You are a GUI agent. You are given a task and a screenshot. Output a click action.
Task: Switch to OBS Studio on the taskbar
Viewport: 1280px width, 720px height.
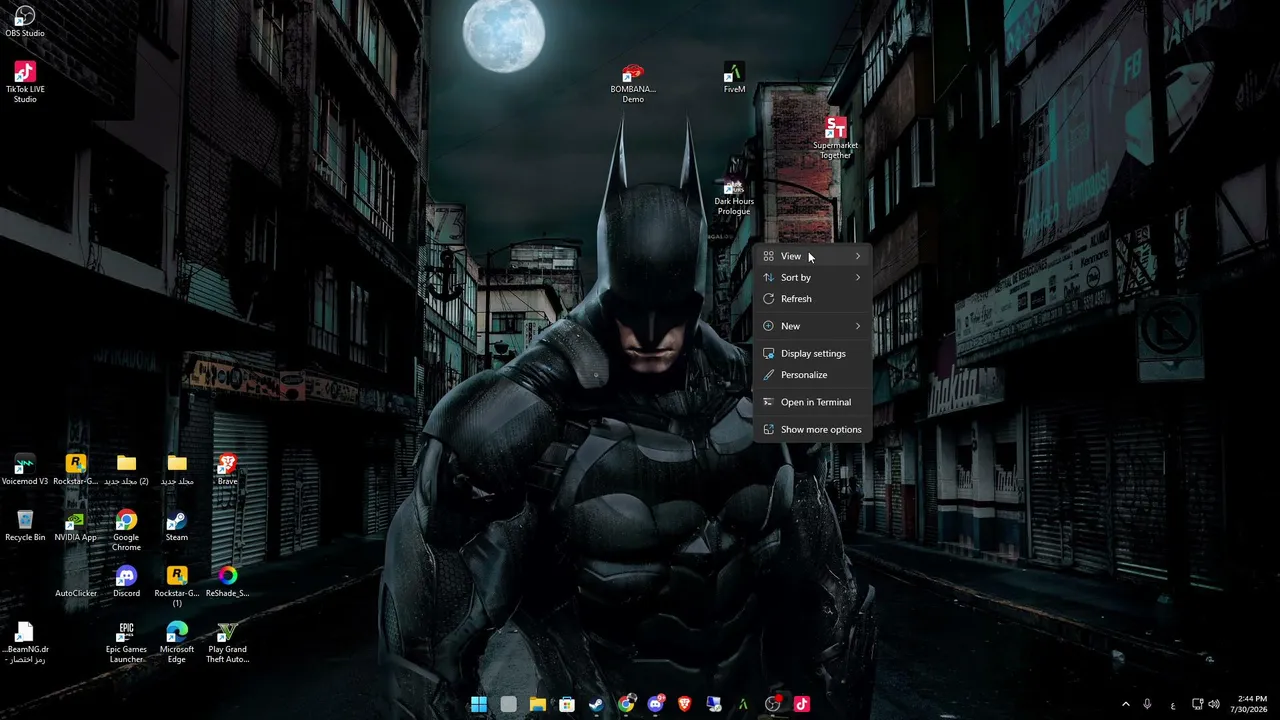click(x=773, y=704)
